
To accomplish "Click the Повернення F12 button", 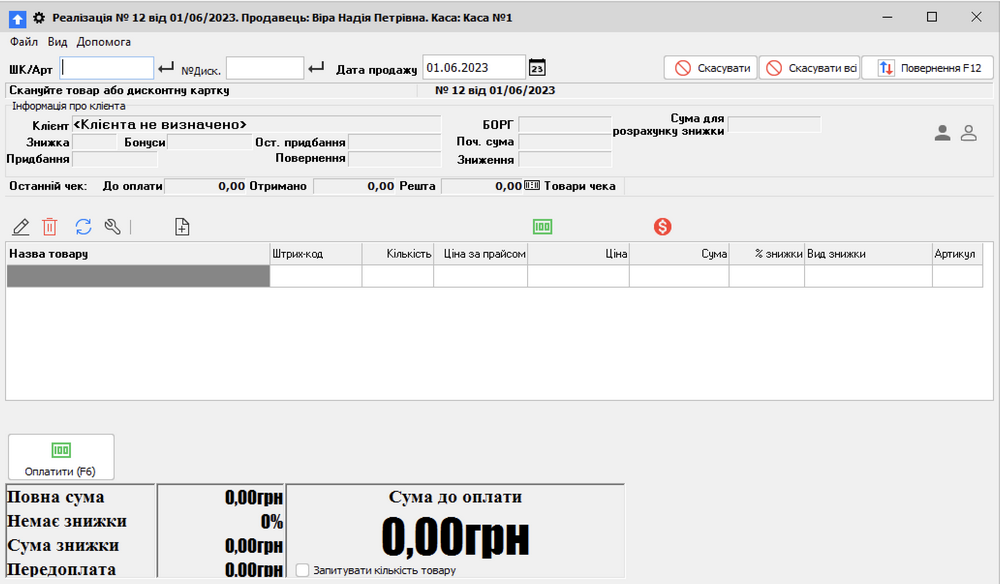I will [927, 68].
